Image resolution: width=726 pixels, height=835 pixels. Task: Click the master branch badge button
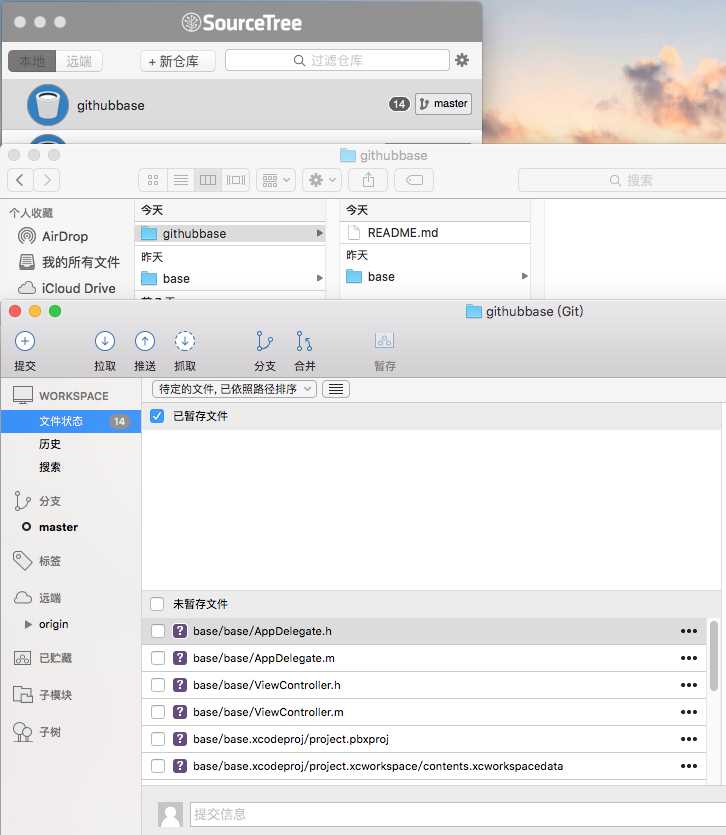pos(443,104)
